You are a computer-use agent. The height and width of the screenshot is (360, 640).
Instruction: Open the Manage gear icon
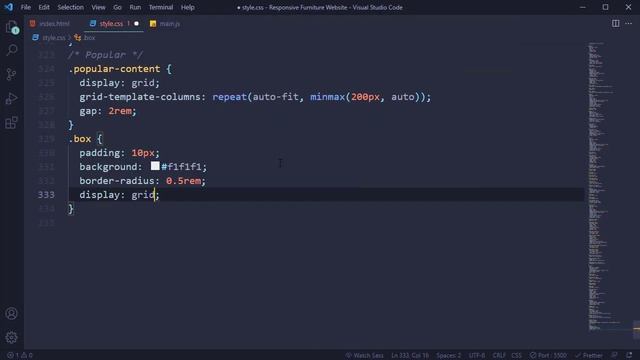click(x=11, y=337)
